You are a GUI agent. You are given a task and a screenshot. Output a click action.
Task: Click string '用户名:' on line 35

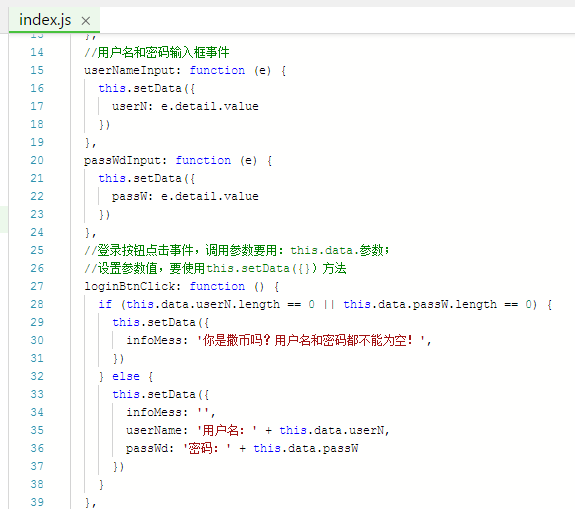227,430
